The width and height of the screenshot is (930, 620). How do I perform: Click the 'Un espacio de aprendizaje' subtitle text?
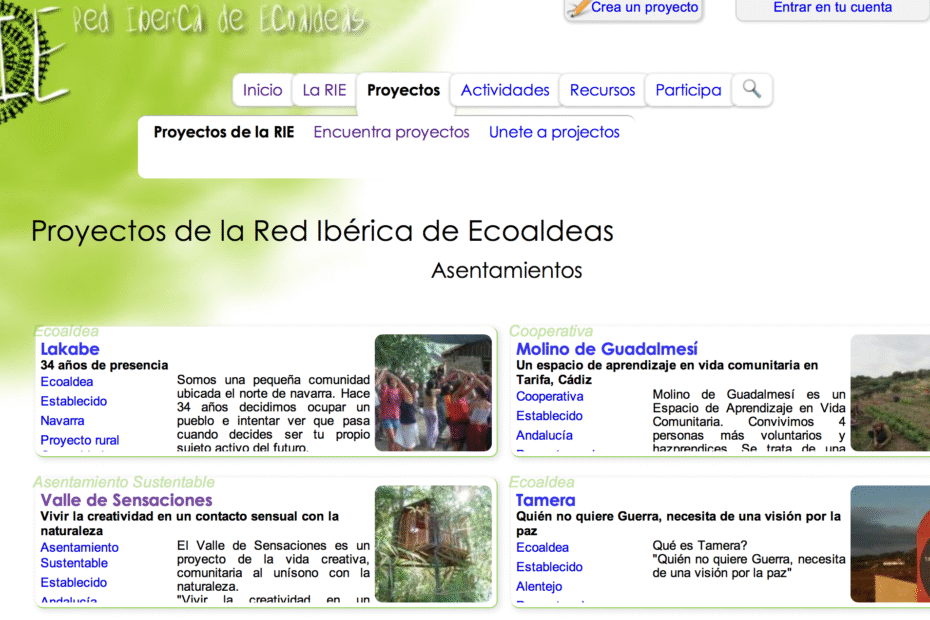point(667,372)
